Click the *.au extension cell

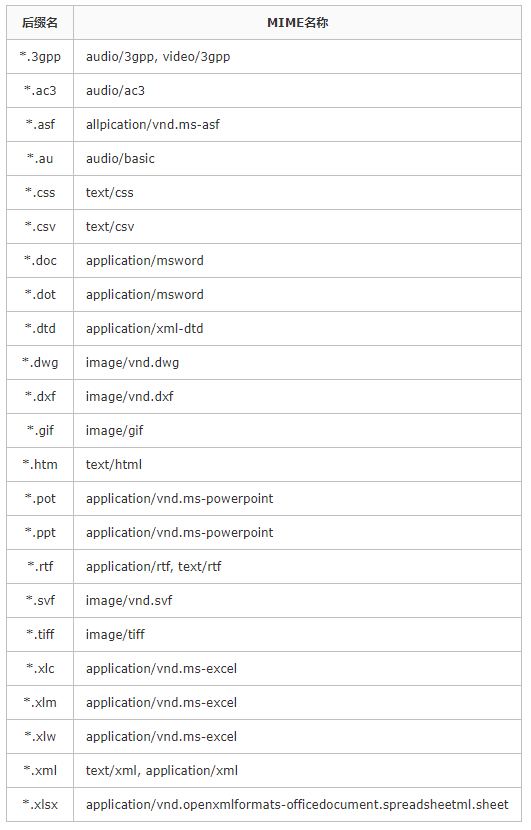coord(40,158)
